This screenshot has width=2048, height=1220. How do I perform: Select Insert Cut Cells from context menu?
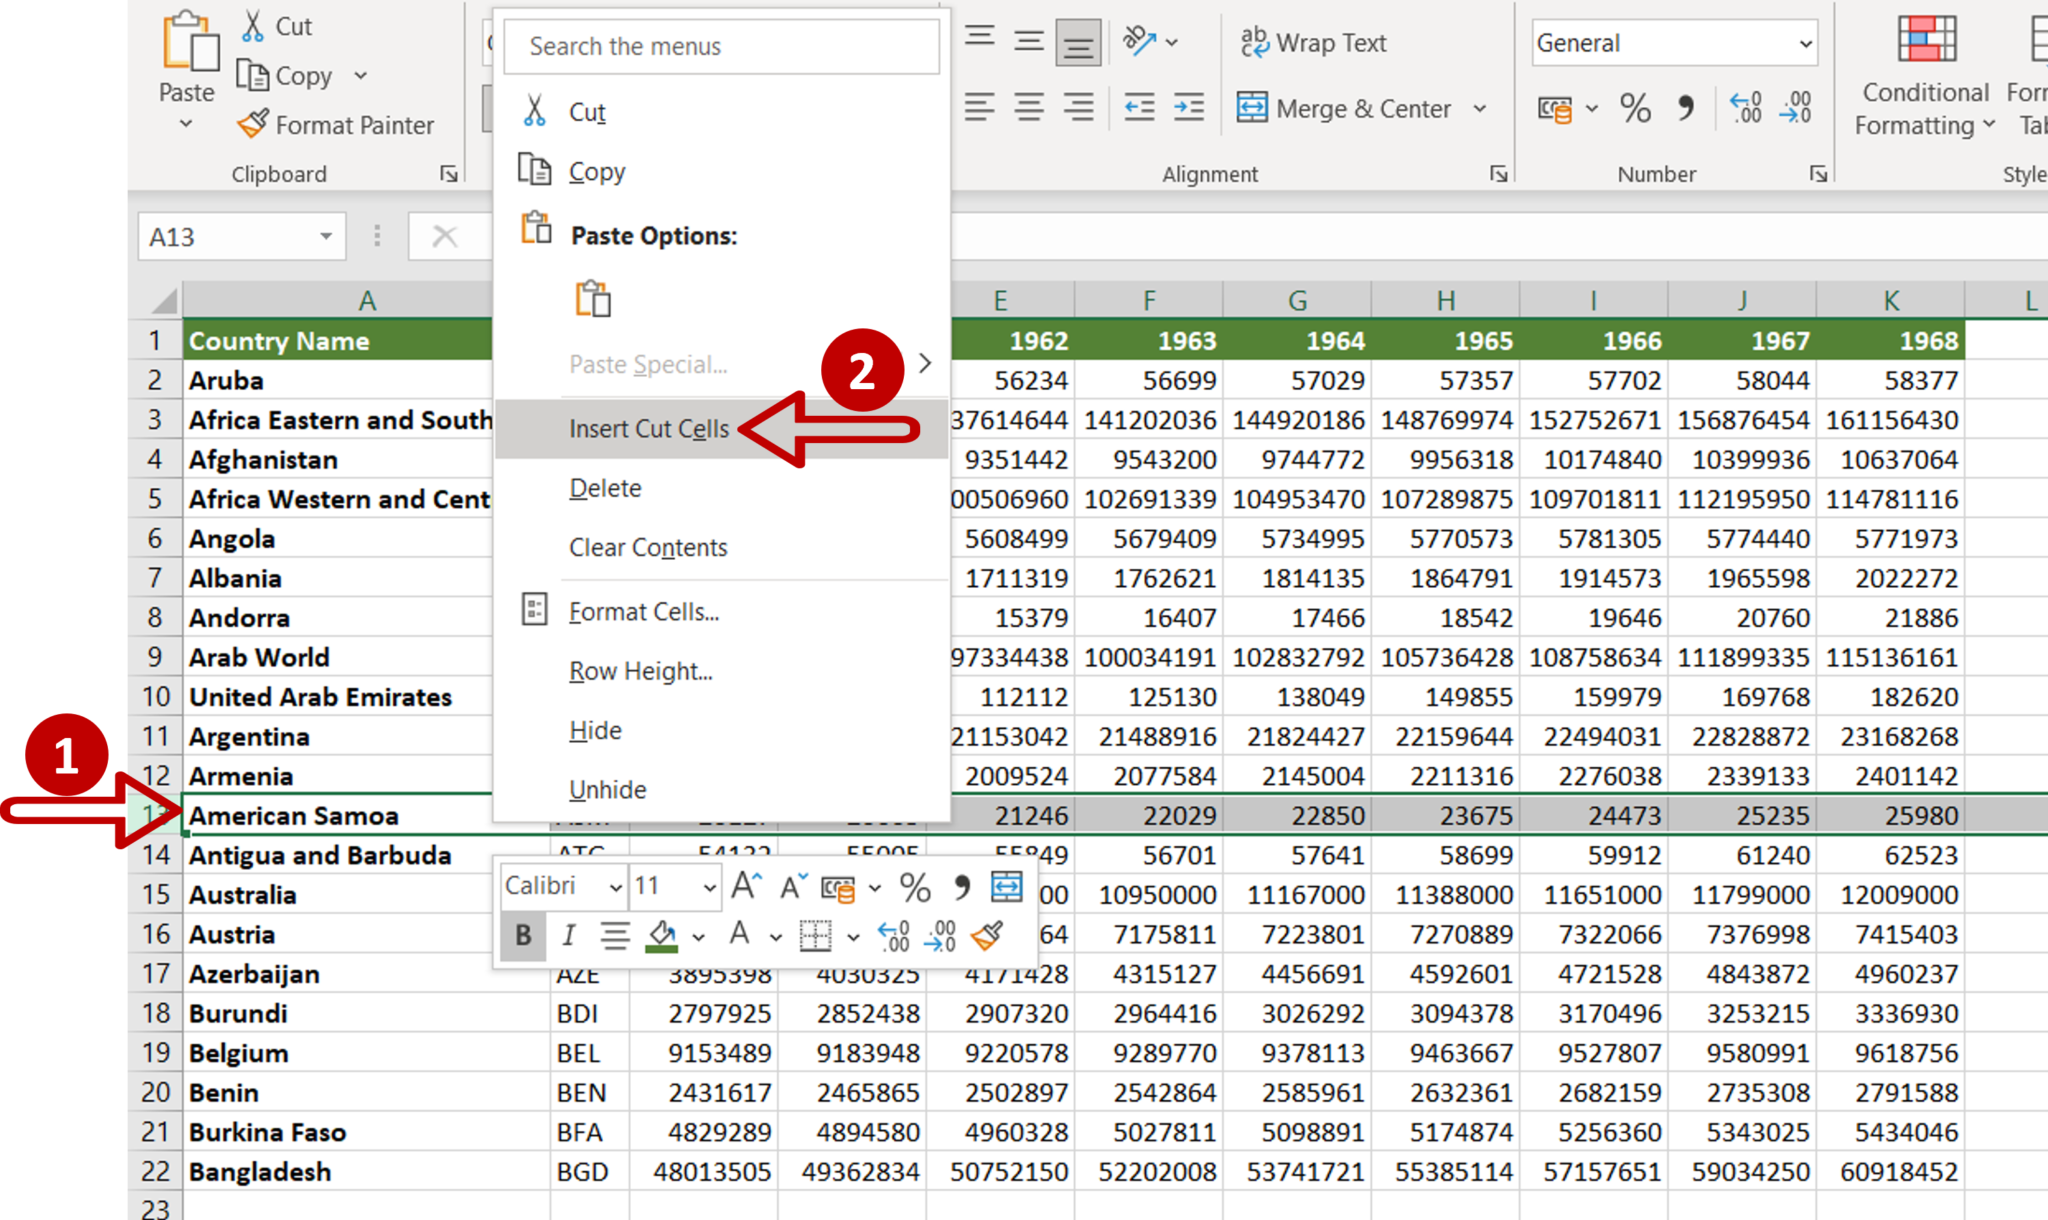point(652,426)
